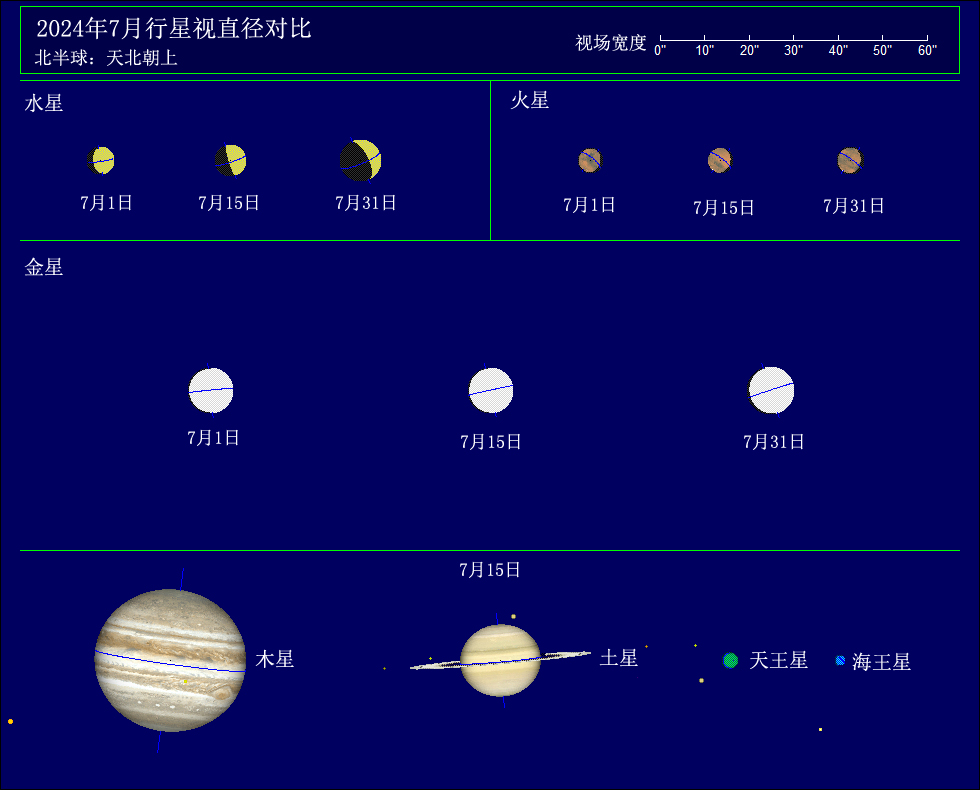Click the Mars disc above the 7月1日 label
This screenshot has width=980, height=790.
(x=590, y=161)
